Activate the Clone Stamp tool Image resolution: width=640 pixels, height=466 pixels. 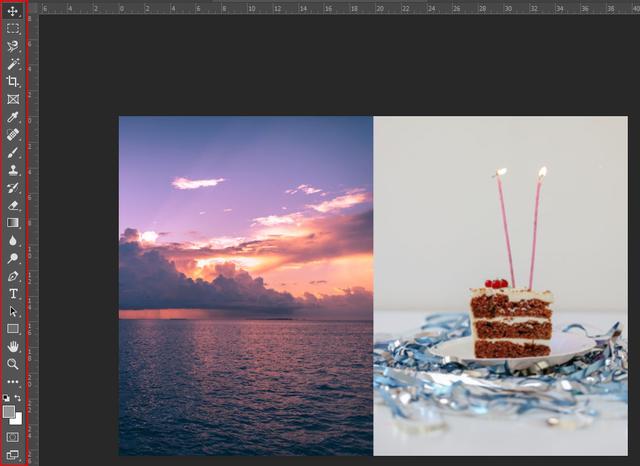pos(13,170)
